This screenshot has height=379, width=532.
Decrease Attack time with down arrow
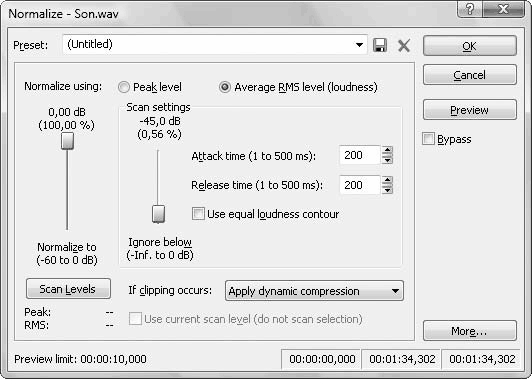[x=387, y=160]
